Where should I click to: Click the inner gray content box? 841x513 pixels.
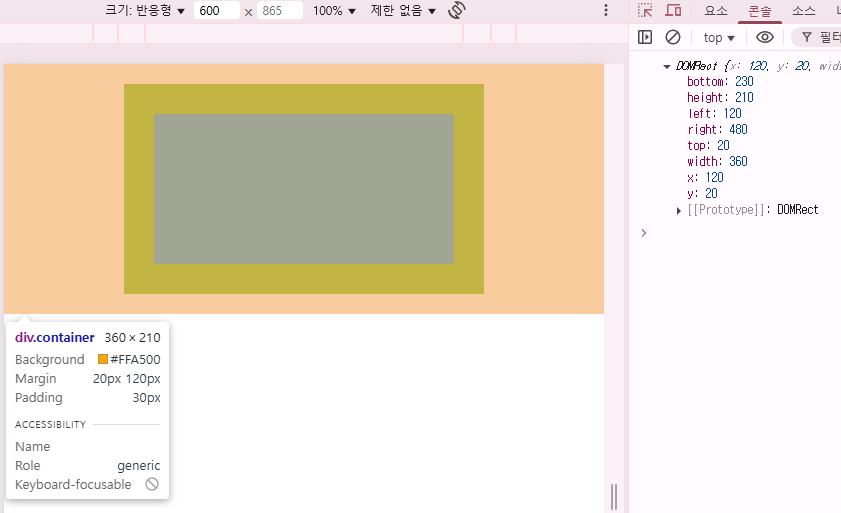coord(304,189)
